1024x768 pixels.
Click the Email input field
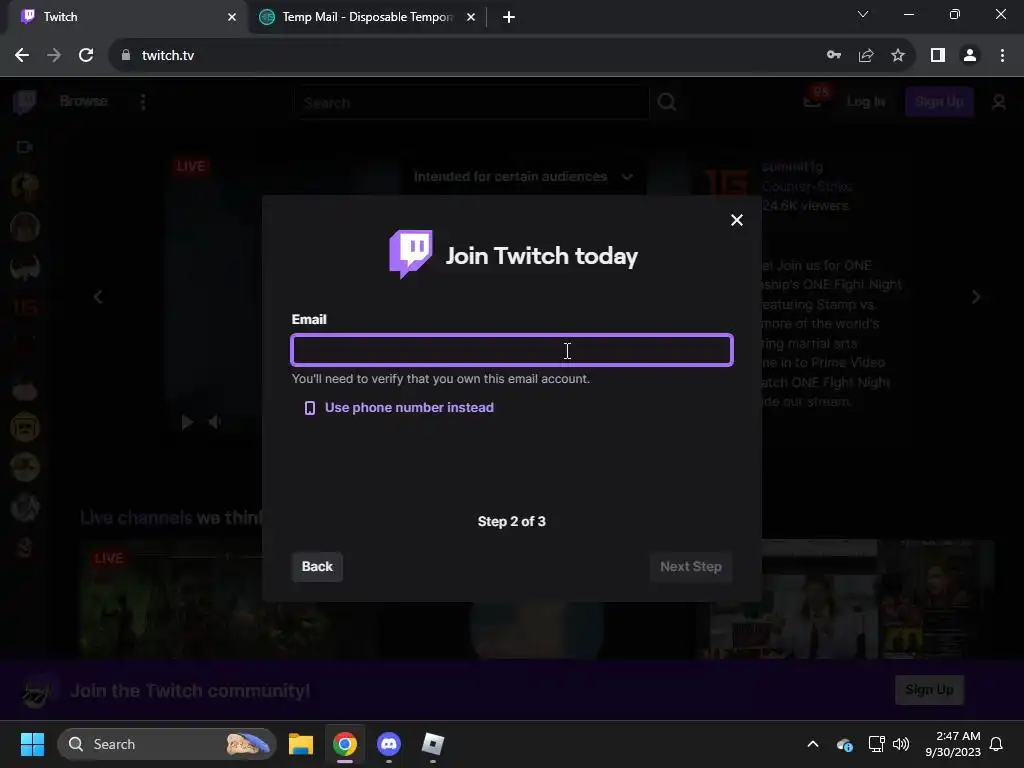[x=512, y=350]
